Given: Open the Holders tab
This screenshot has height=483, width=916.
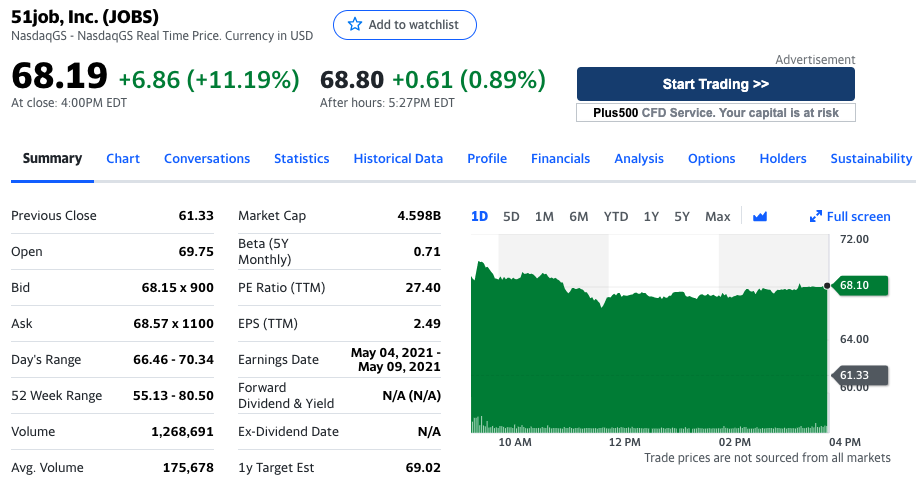Looking at the screenshot, I should point(783,159).
